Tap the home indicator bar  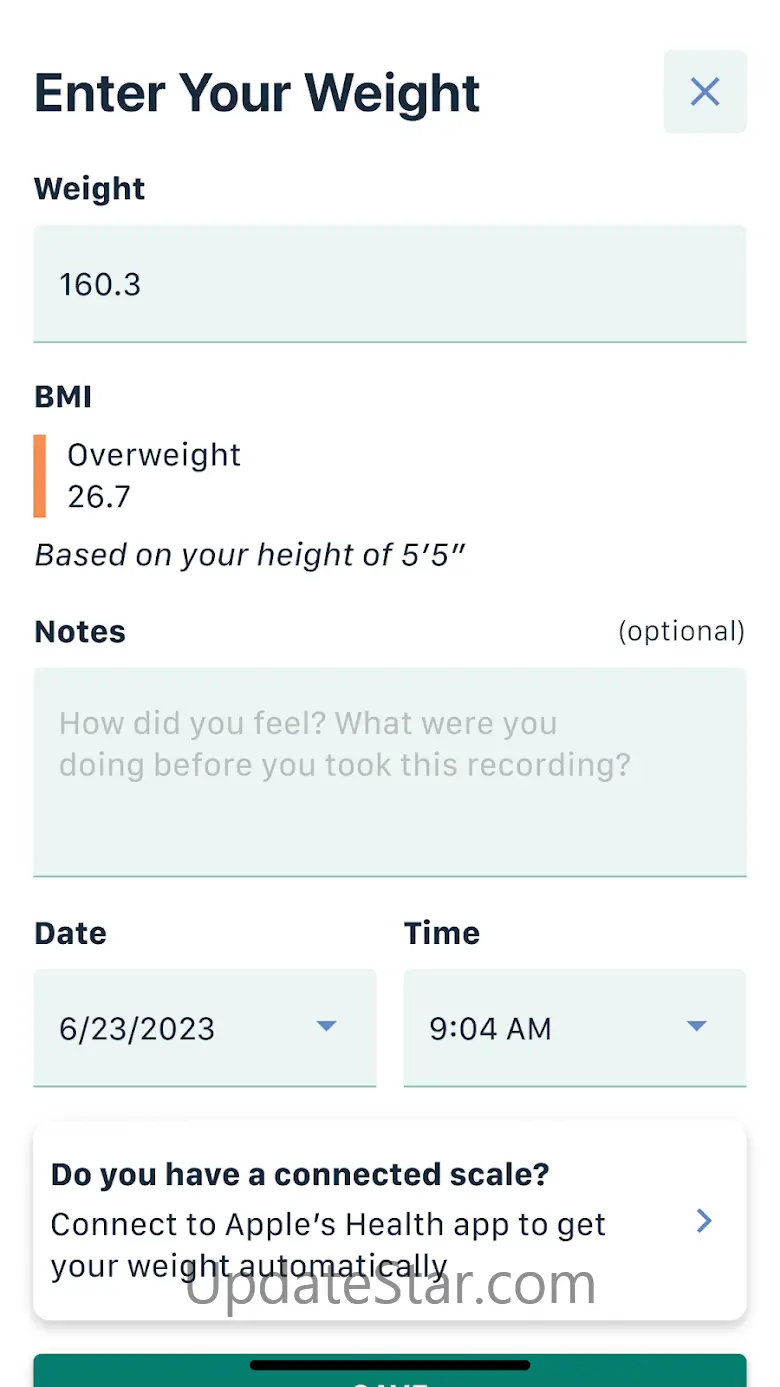click(x=389, y=1364)
